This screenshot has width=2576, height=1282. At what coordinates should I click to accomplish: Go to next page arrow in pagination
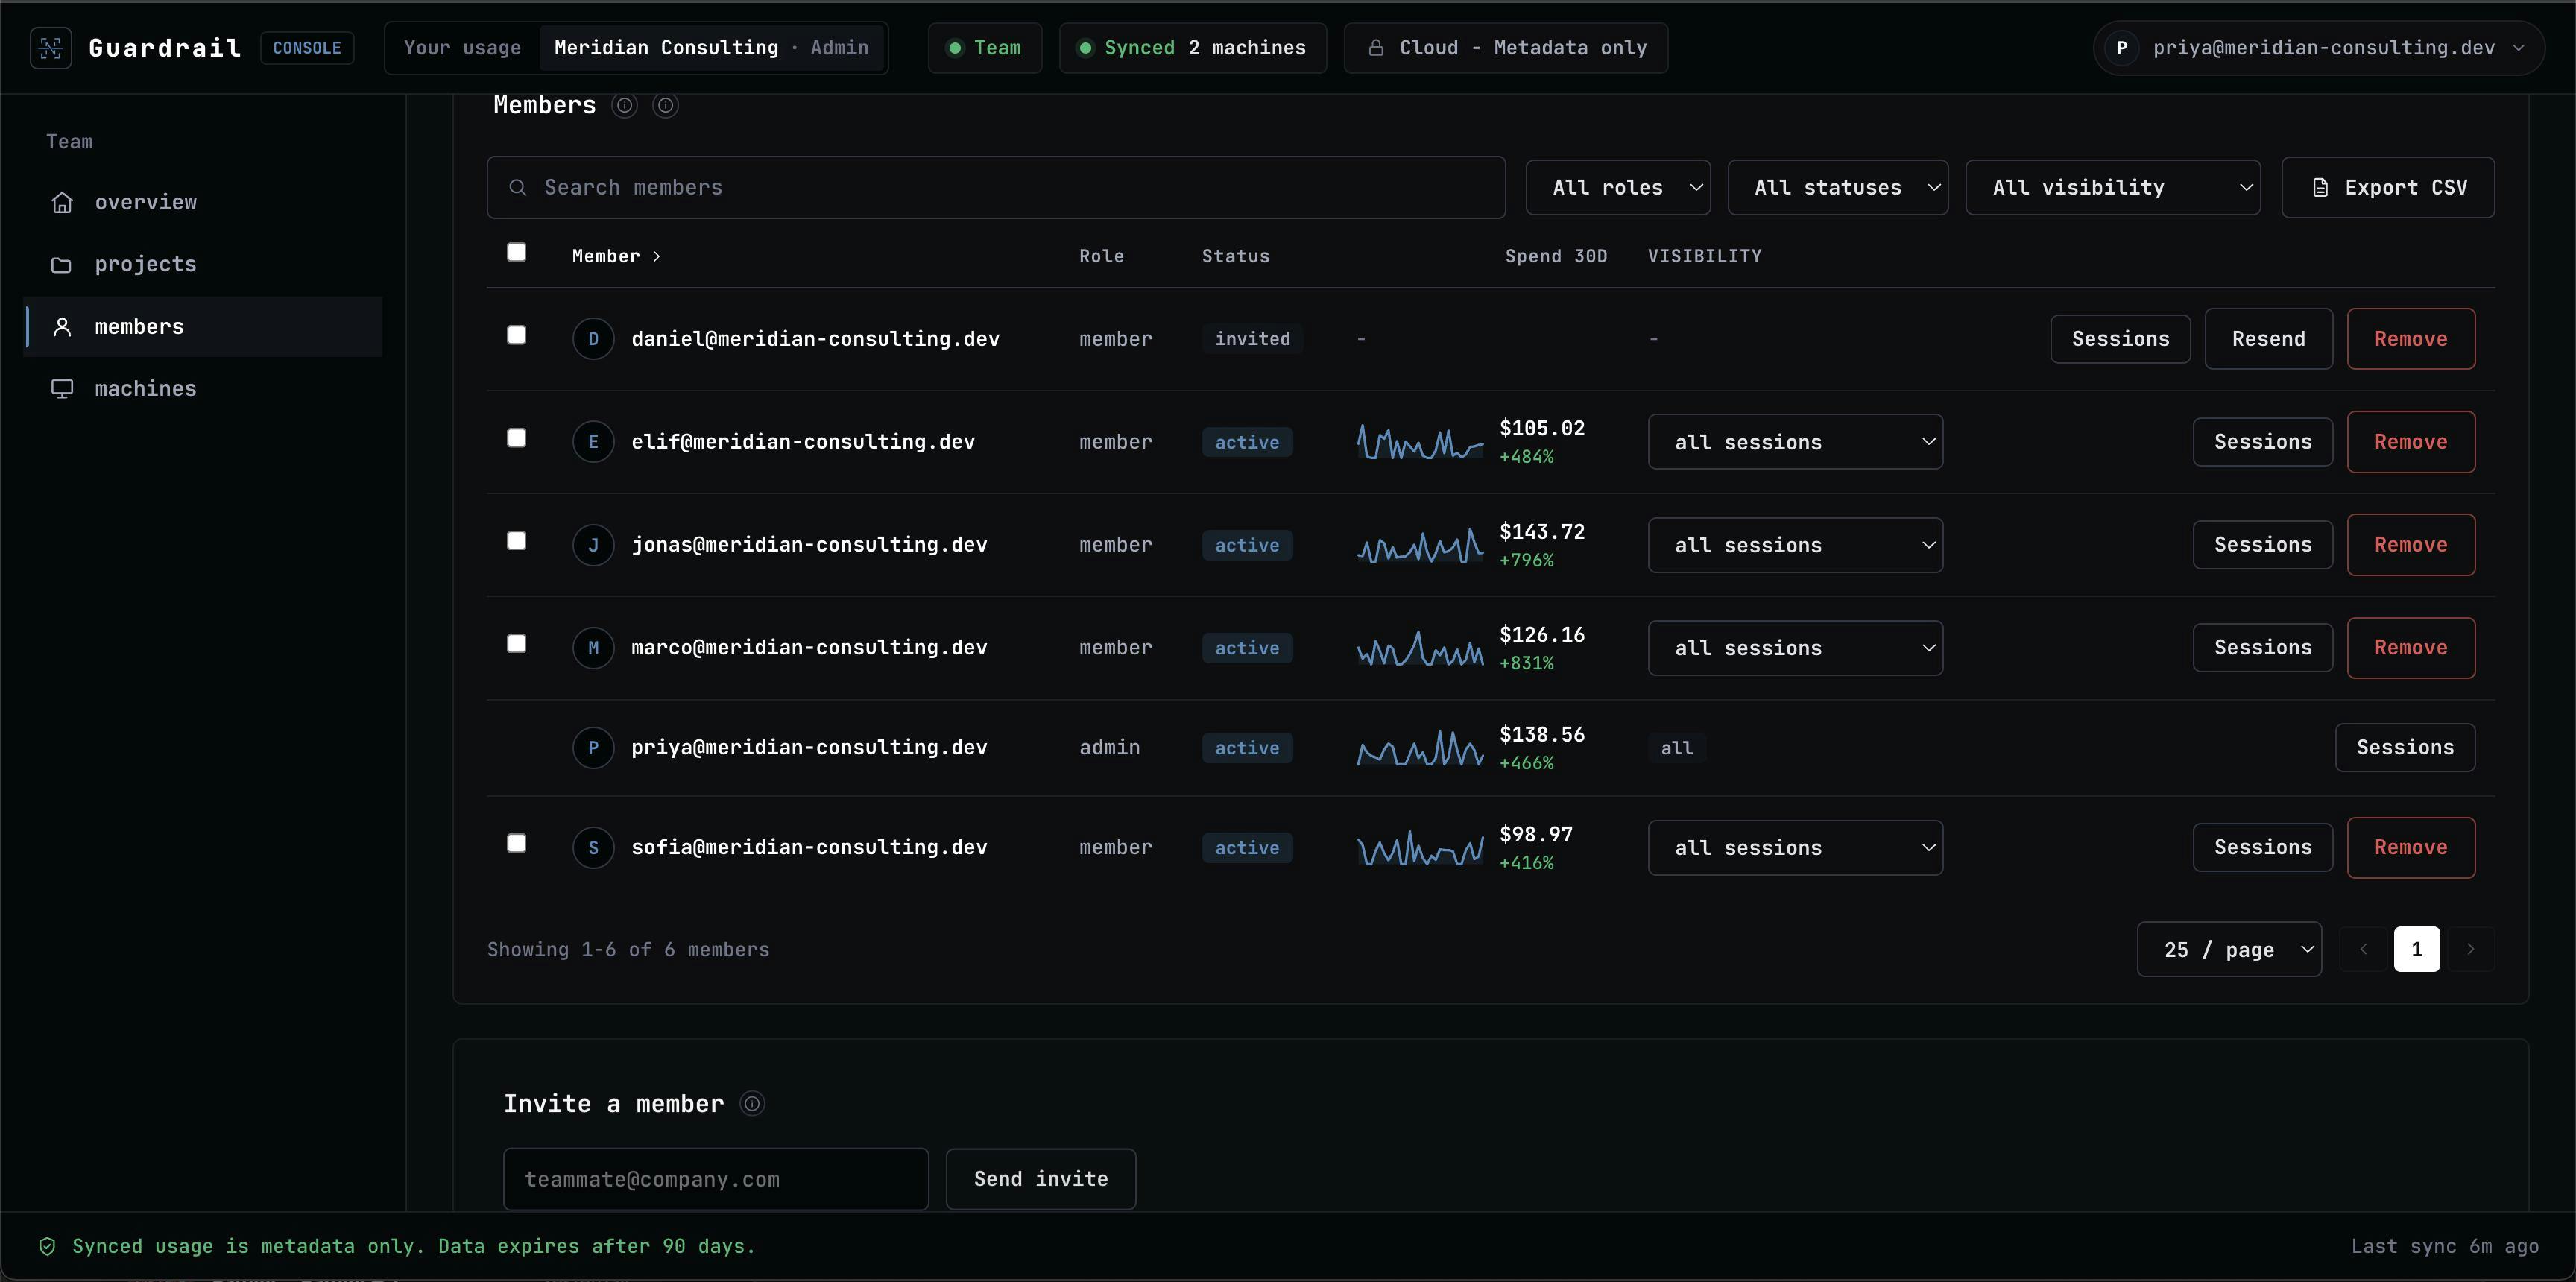pyautogui.click(x=2470, y=949)
